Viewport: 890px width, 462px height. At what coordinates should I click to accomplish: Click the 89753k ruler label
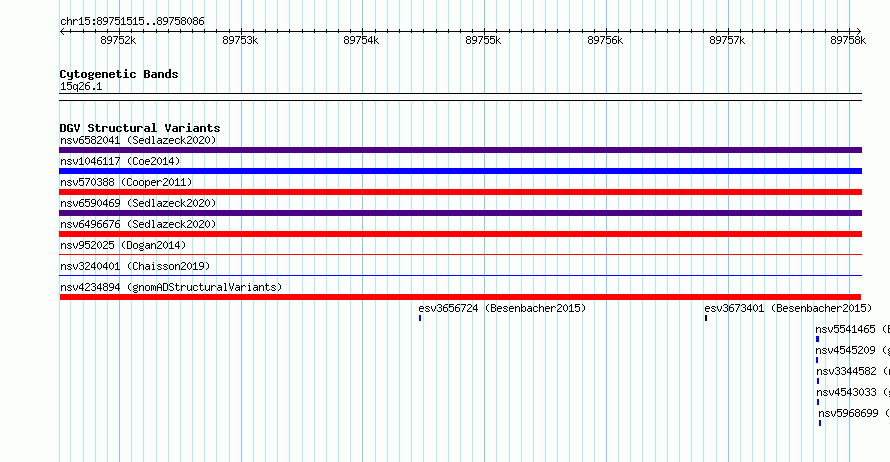click(240, 40)
